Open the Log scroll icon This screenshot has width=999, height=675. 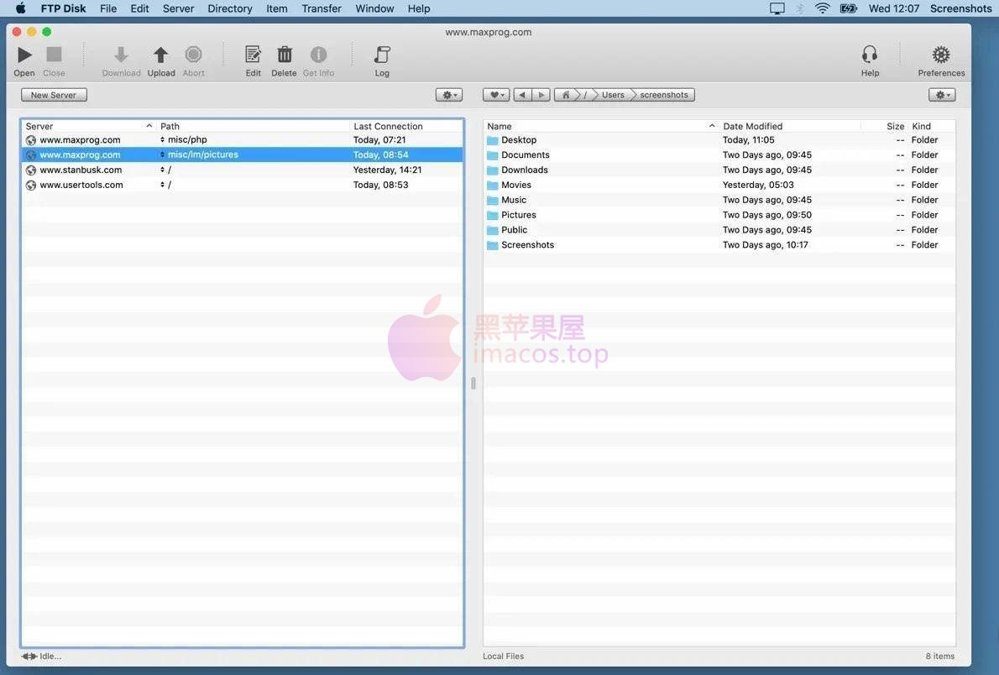click(382, 55)
